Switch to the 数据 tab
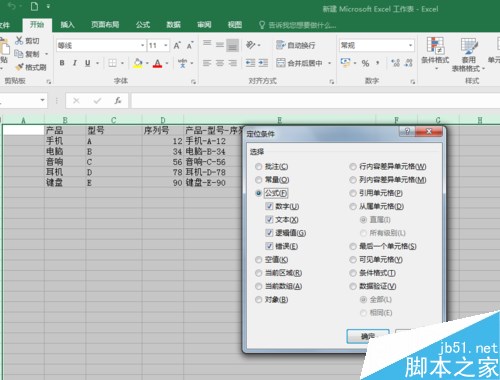500x380 pixels. (x=173, y=24)
